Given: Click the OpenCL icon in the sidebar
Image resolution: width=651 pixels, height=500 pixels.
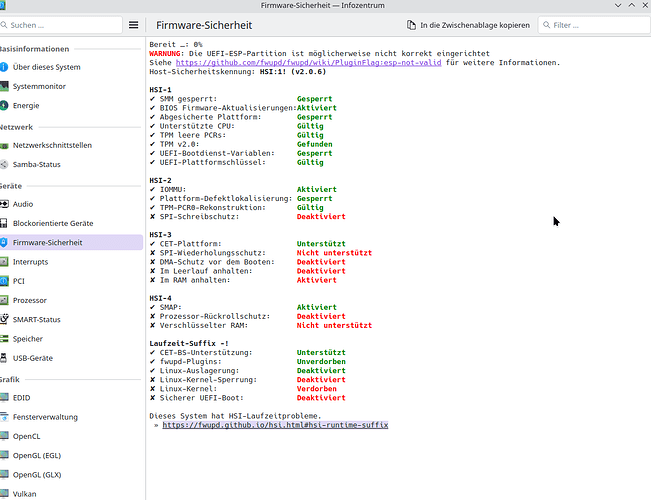Looking at the screenshot, I should point(4,436).
